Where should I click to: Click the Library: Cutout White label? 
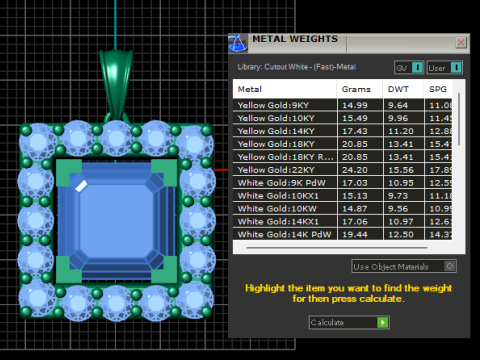(x=296, y=67)
